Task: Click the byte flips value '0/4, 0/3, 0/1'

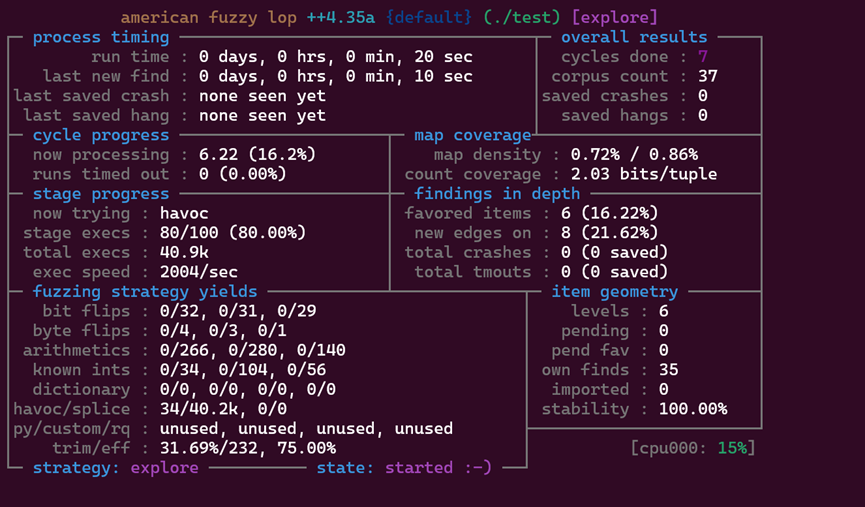Action: (x=223, y=330)
